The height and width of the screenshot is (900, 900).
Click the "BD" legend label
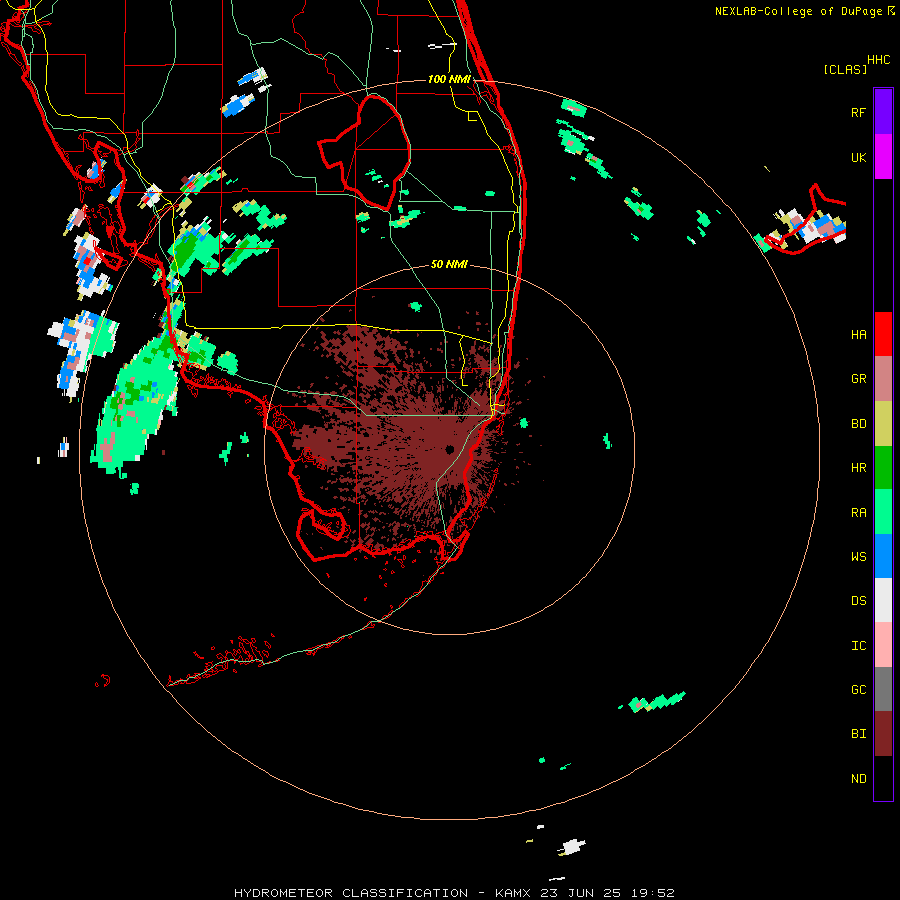pos(858,424)
